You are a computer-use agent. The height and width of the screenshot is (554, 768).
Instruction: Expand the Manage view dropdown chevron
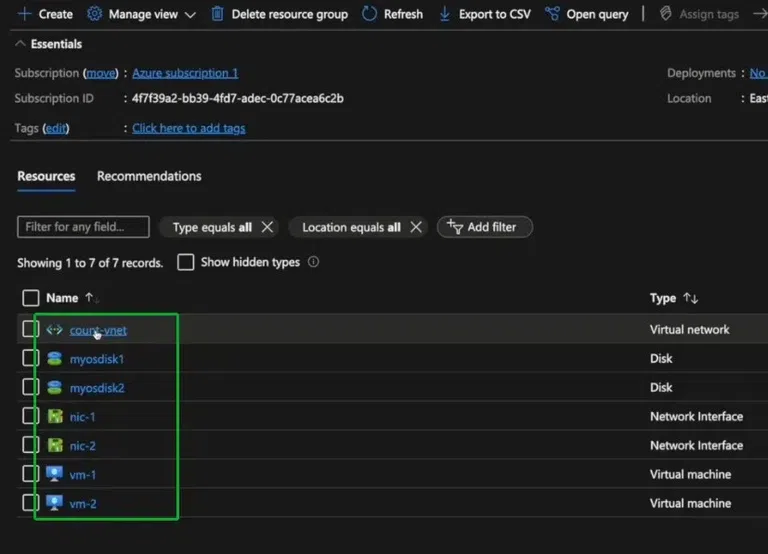click(190, 15)
